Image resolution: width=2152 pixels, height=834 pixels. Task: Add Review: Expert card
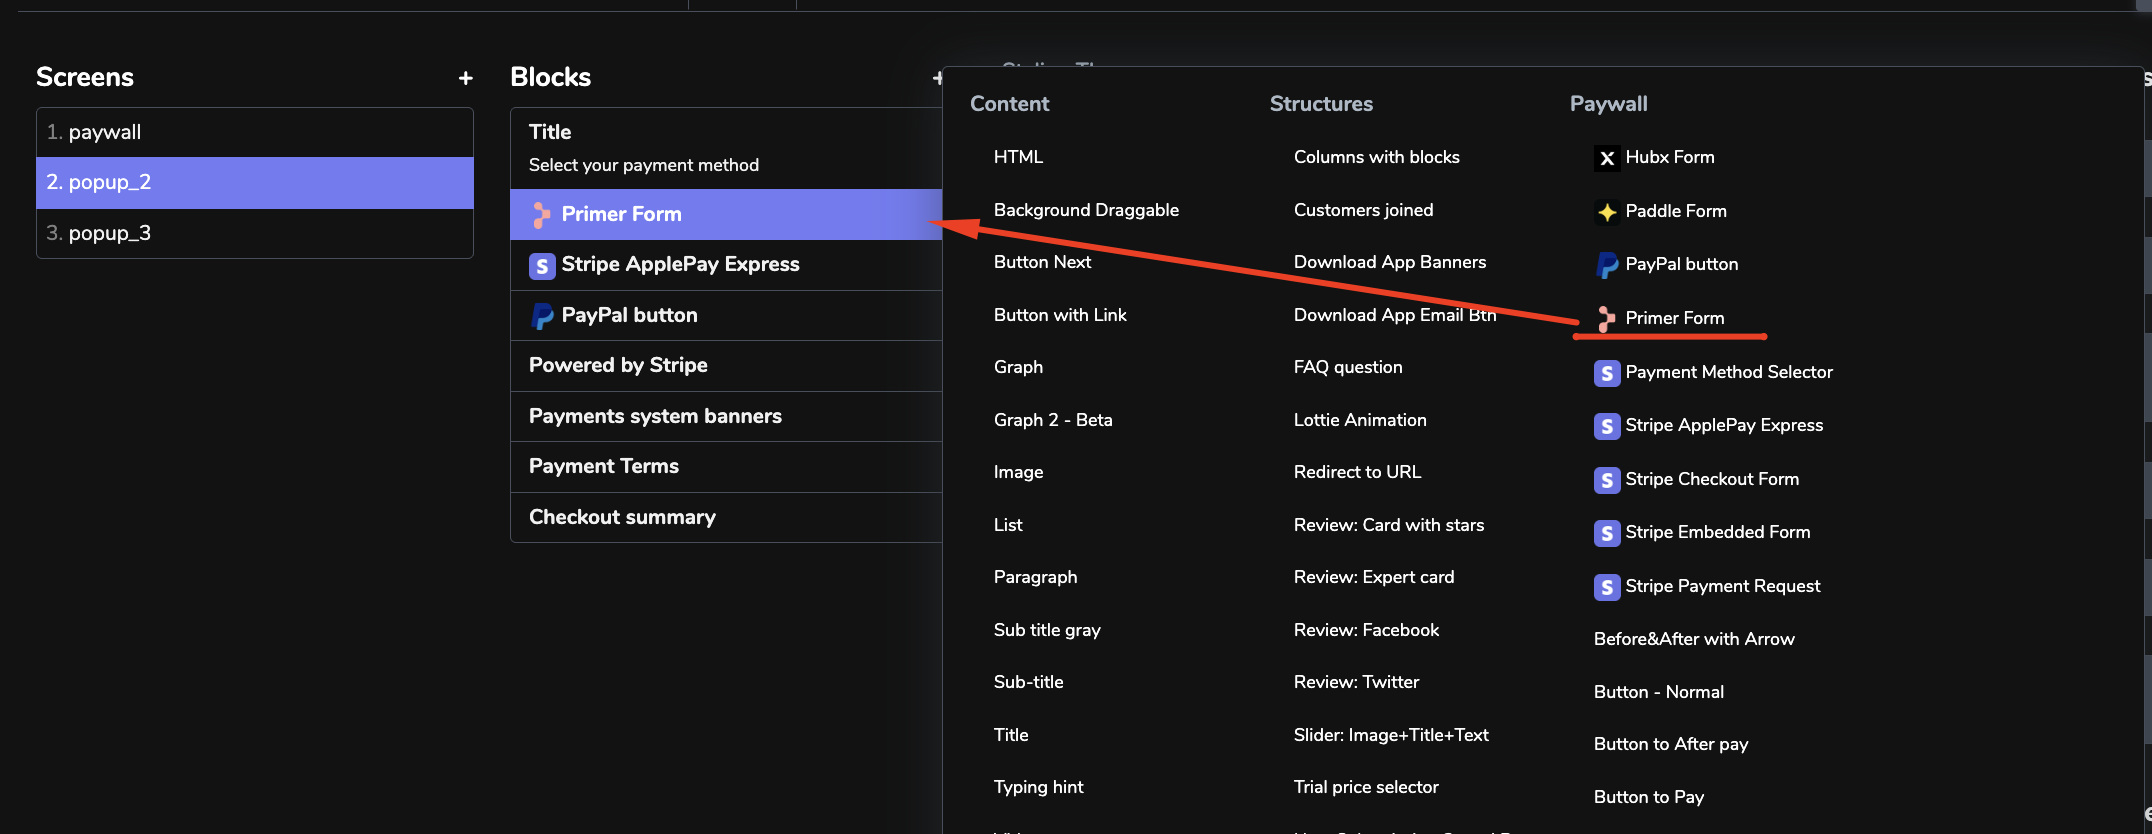point(1374,577)
